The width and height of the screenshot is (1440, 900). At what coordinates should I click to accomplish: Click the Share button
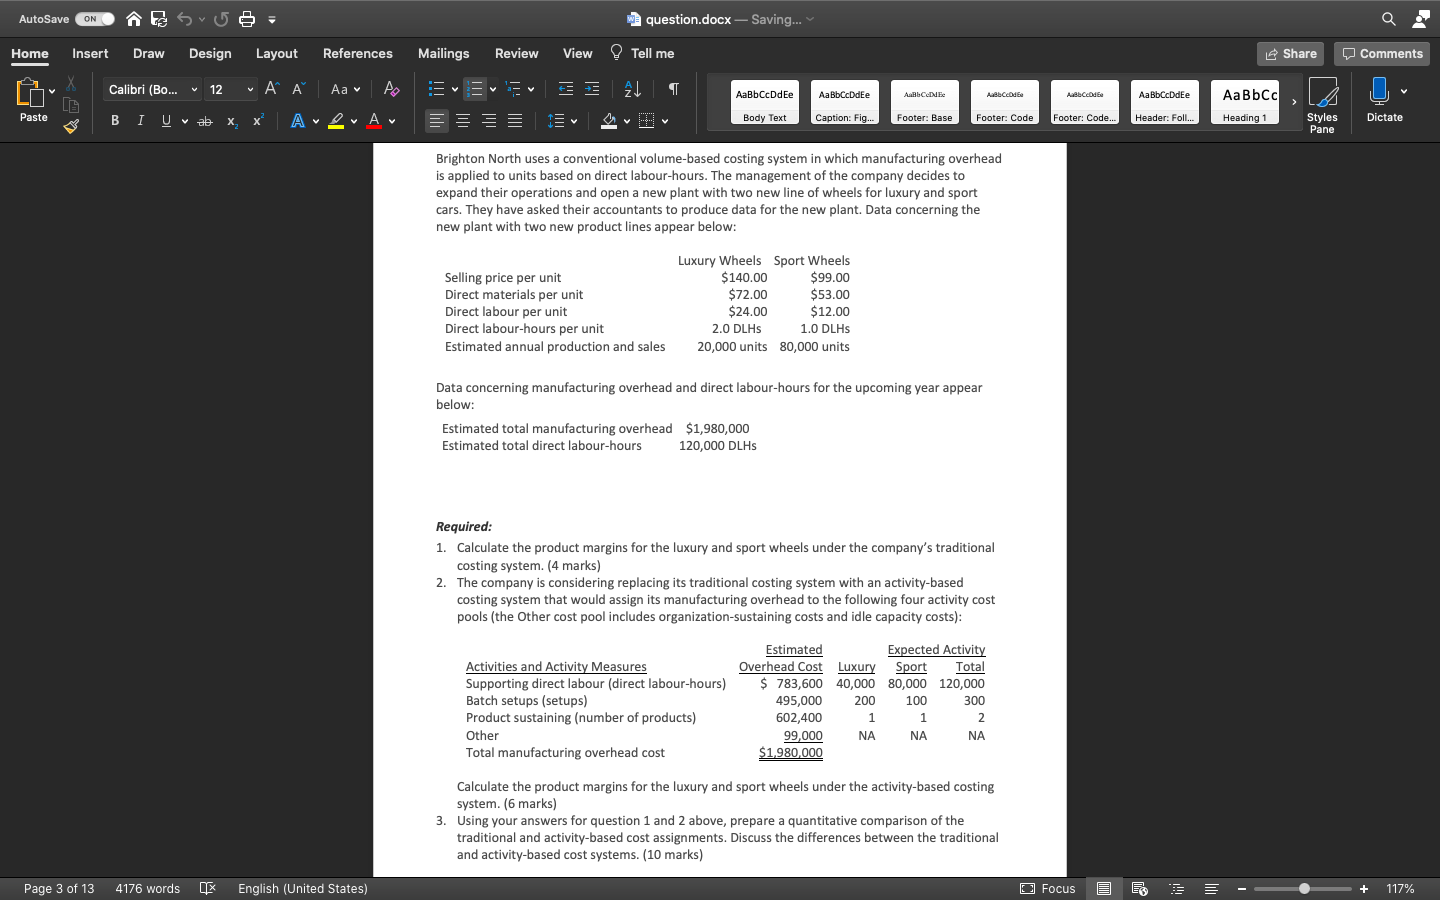[x=1290, y=53]
